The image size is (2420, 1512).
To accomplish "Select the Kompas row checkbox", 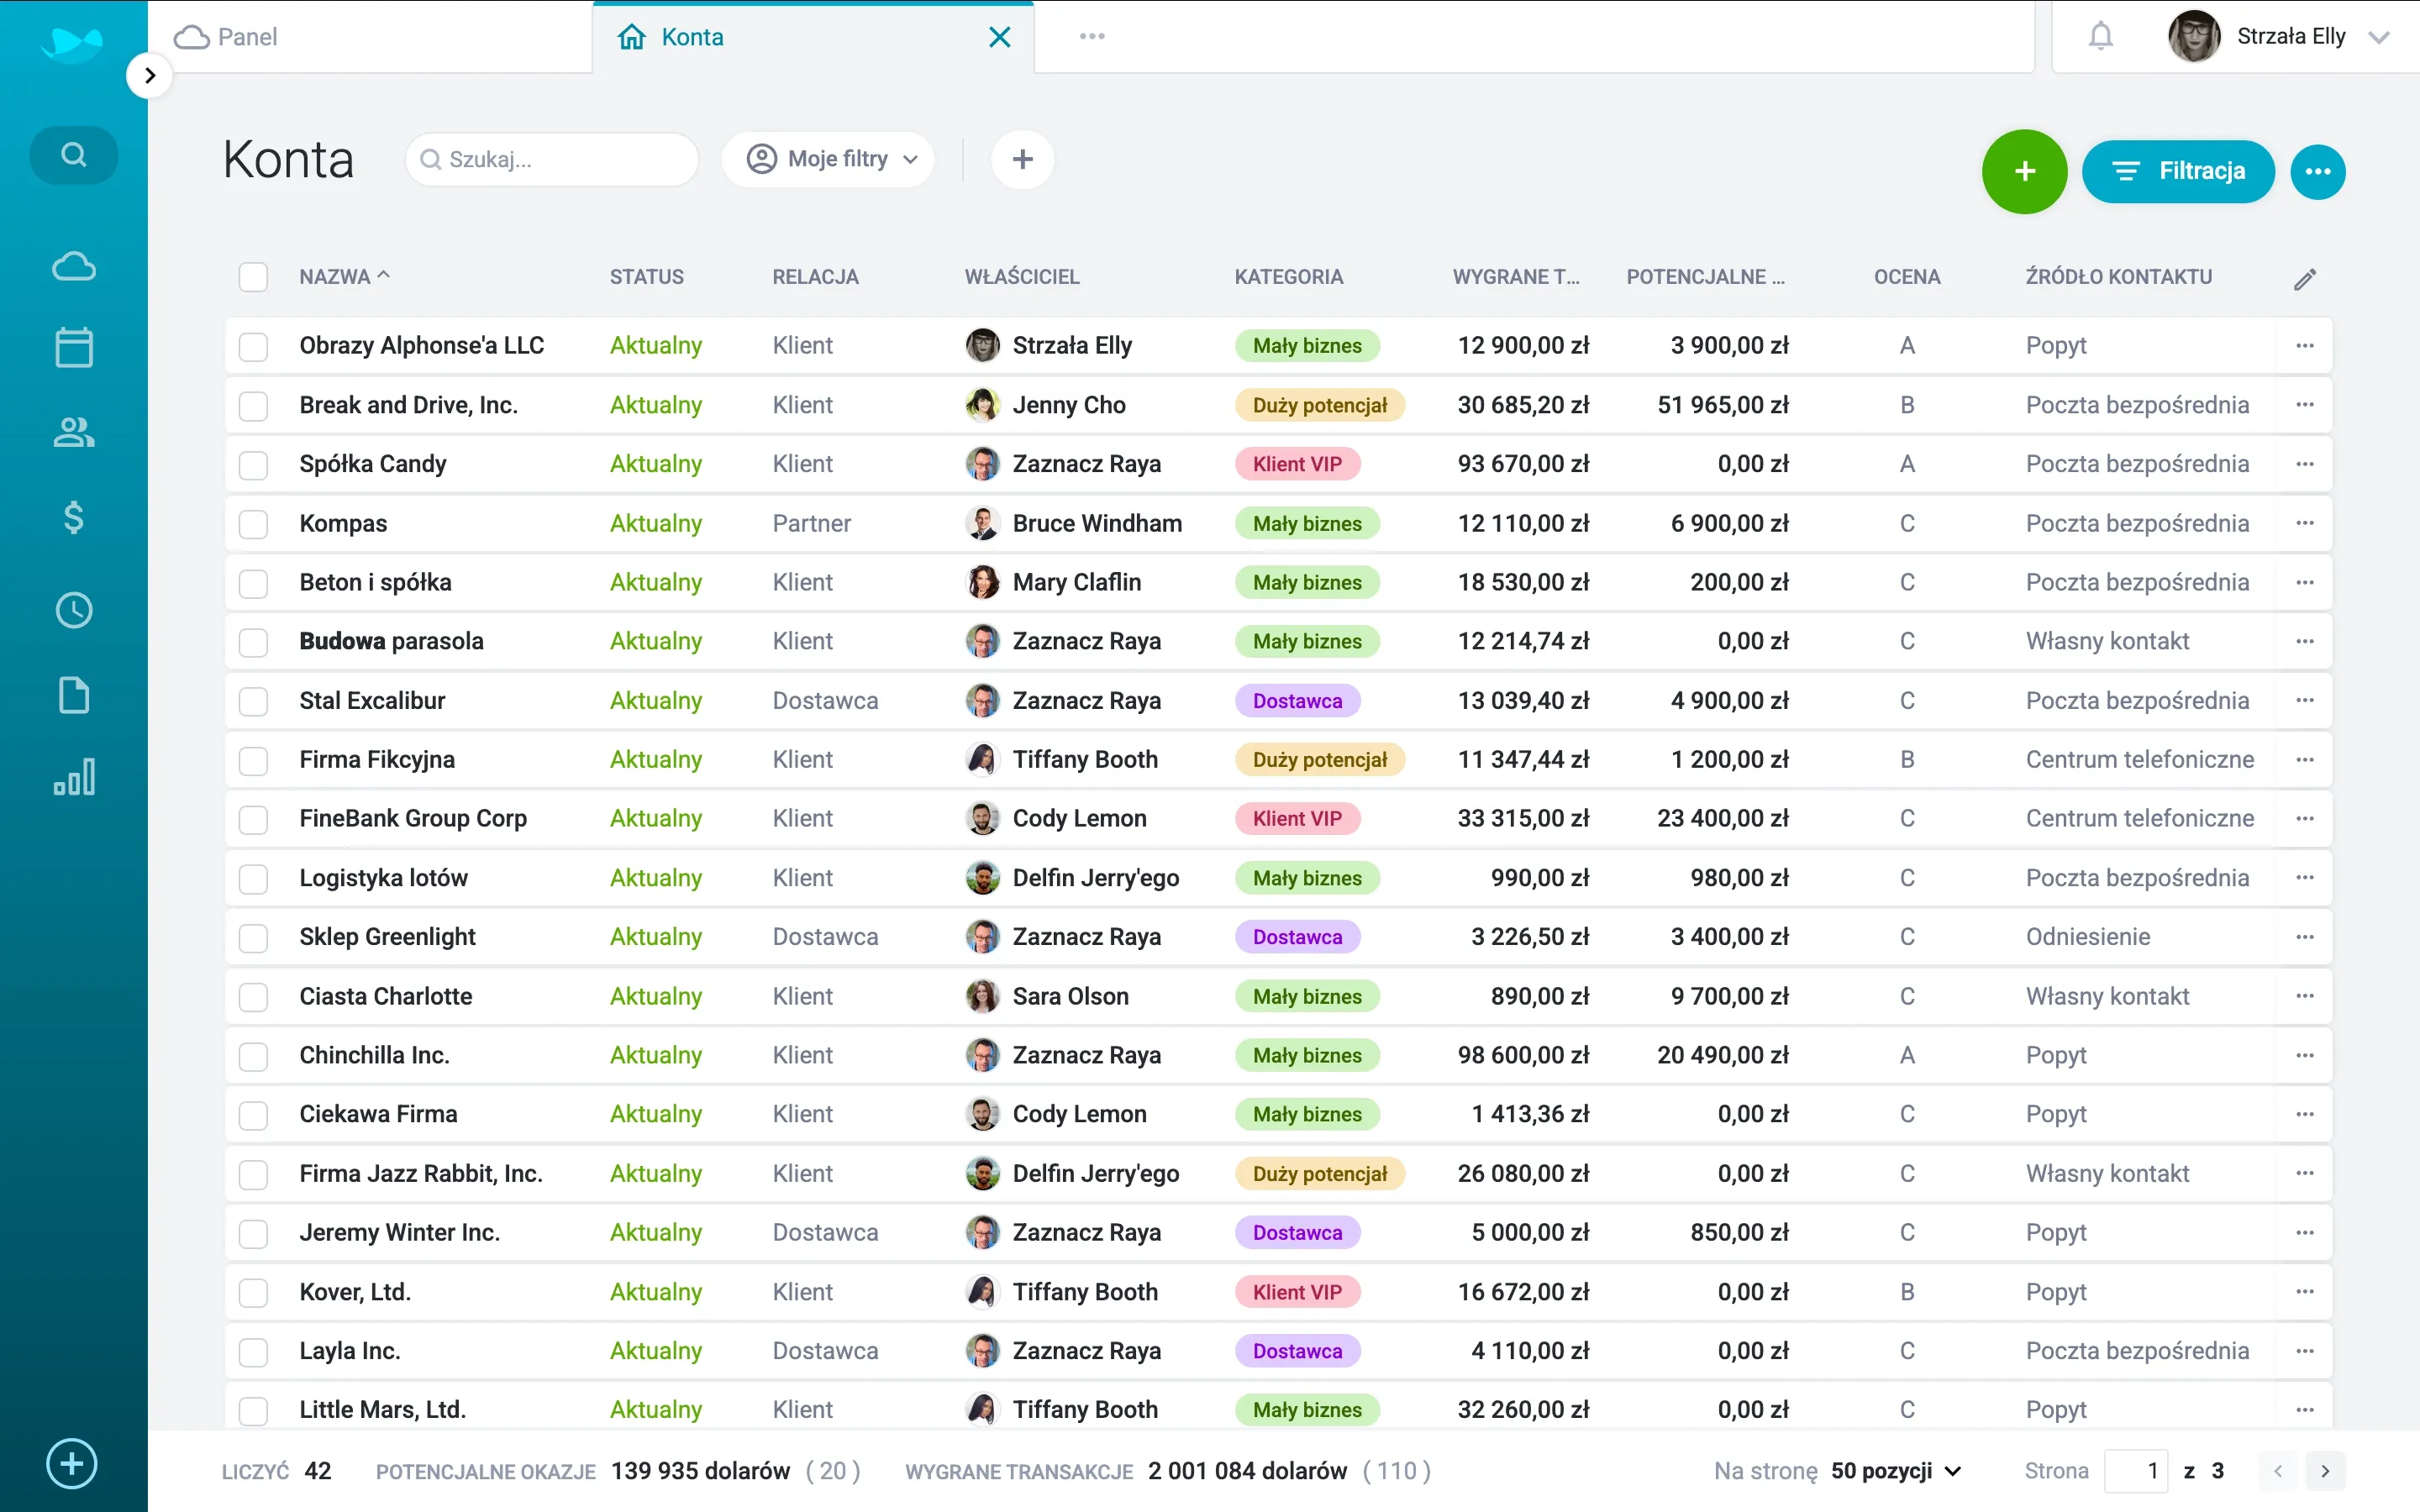I will point(253,524).
